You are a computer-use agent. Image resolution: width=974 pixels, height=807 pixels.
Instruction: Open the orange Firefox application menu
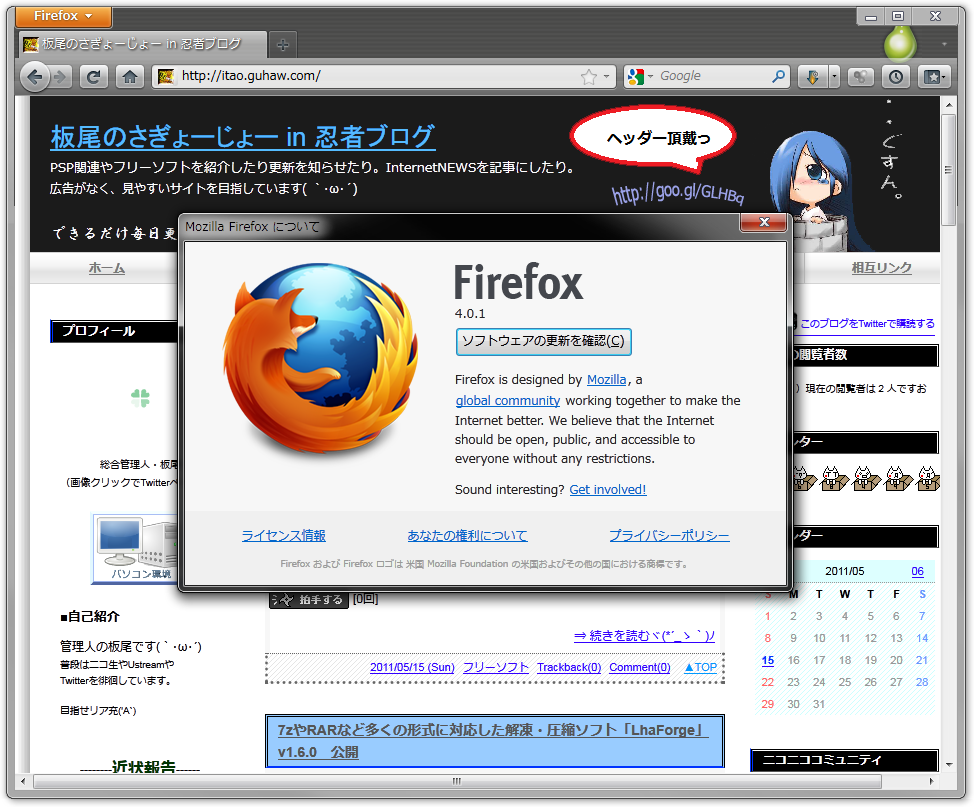(x=63, y=16)
